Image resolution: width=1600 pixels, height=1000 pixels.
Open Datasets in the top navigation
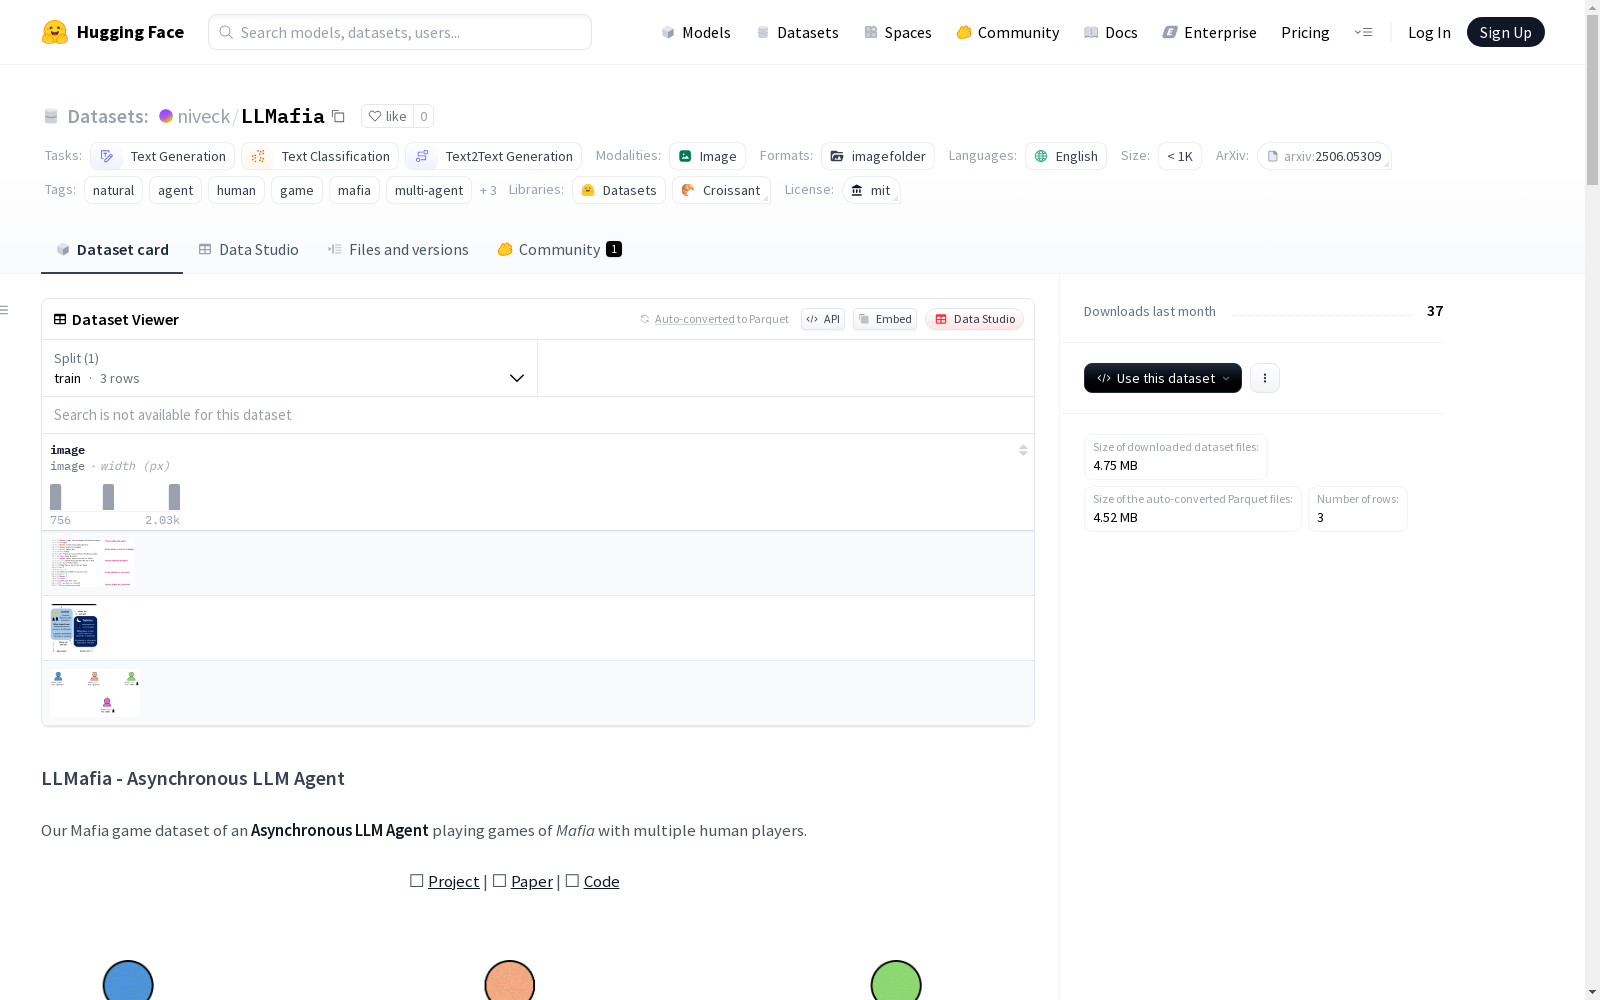click(797, 32)
